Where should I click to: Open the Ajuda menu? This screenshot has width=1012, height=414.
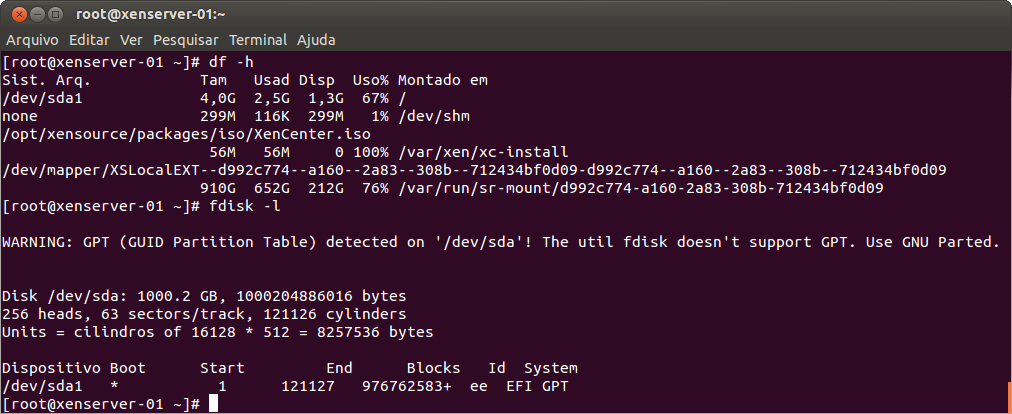tap(316, 40)
